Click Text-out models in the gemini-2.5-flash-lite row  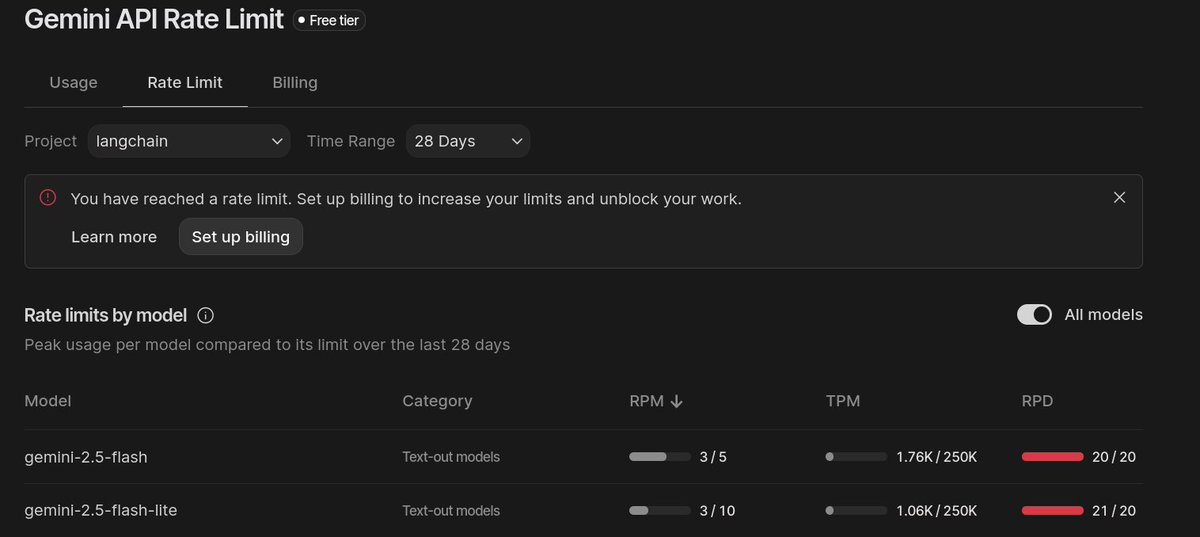451,510
